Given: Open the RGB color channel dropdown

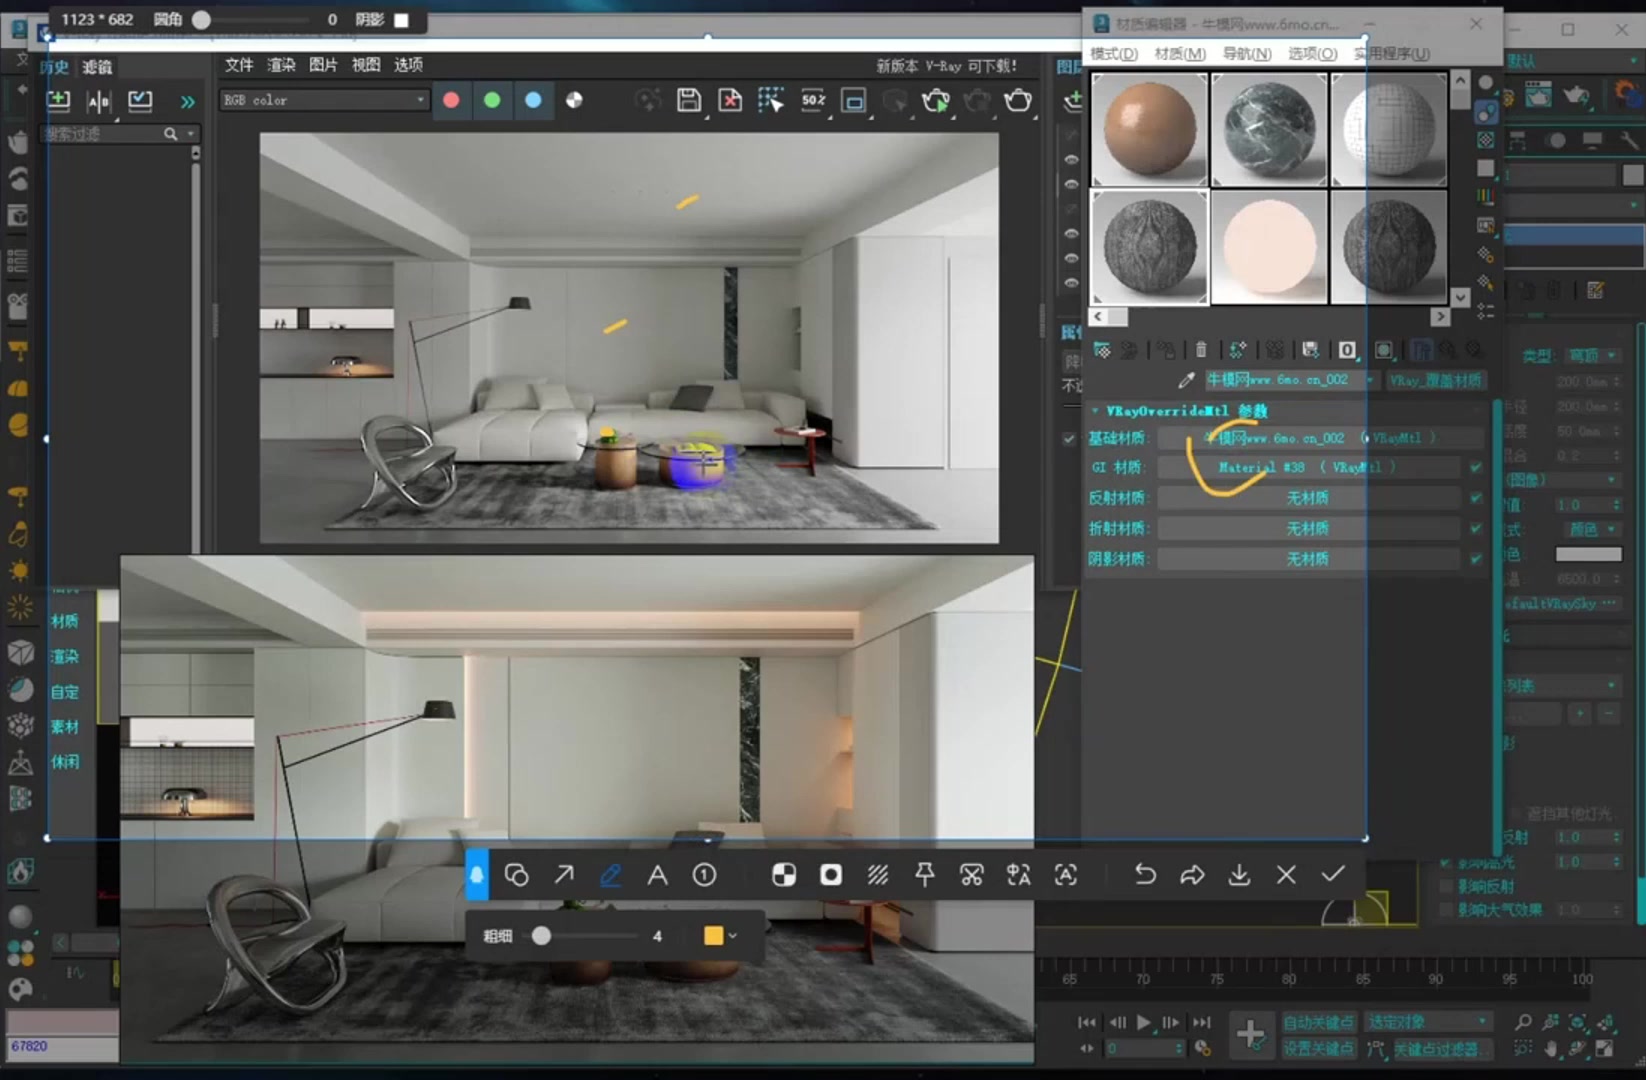Looking at the screenshot, I should (420, 100).
